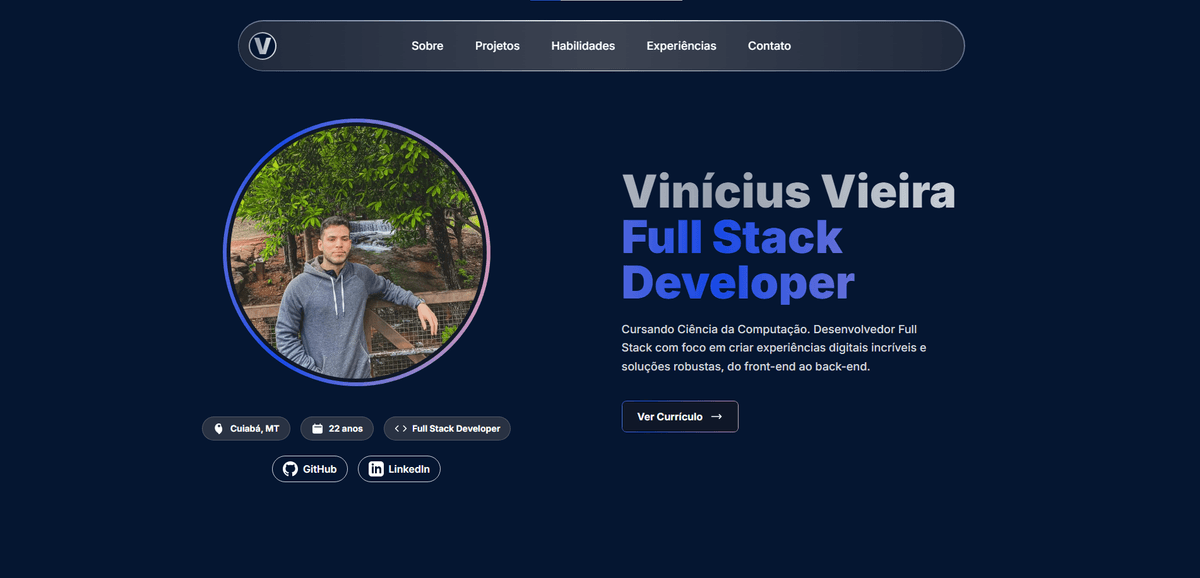Click the 22 anos age badge text

tap(345, 429)
